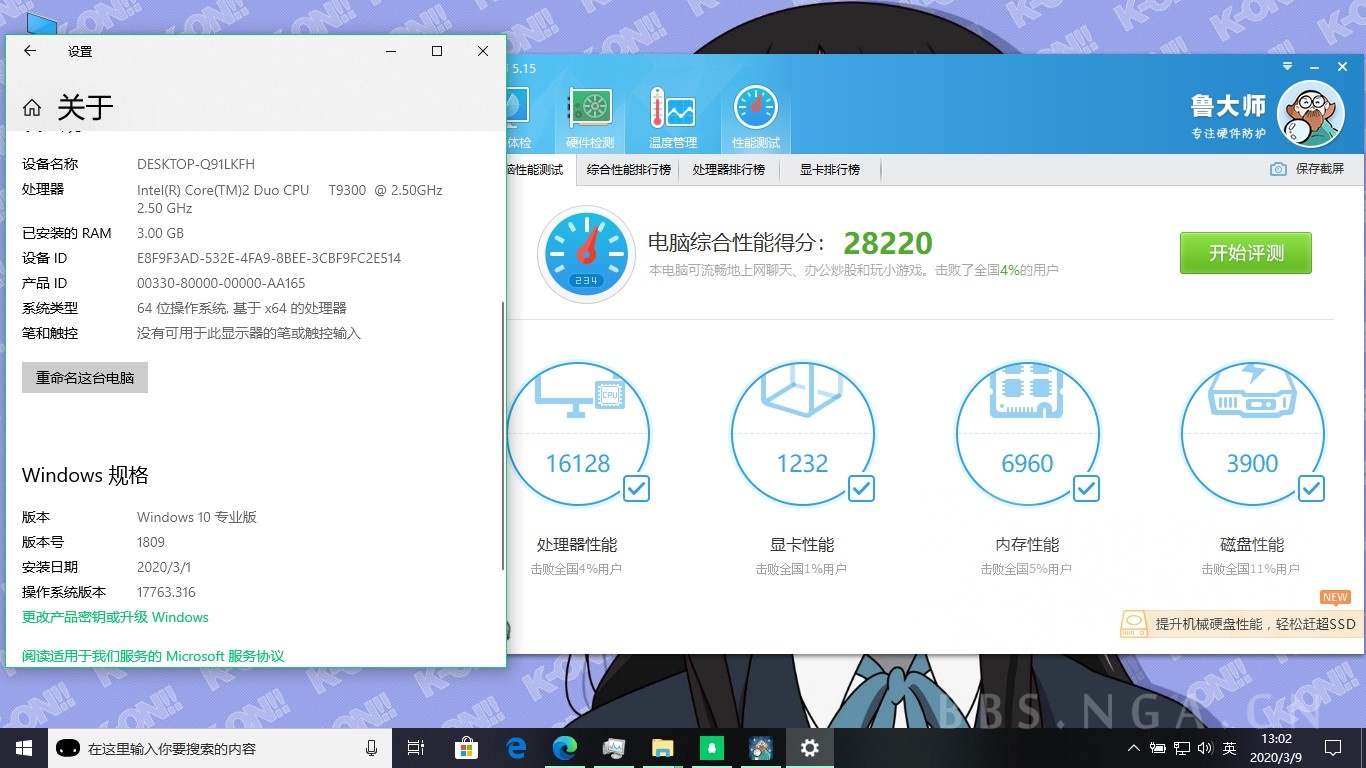
Task: Toggle the checkmark on 磁盘性能 score
Action: click(1311, 489)
